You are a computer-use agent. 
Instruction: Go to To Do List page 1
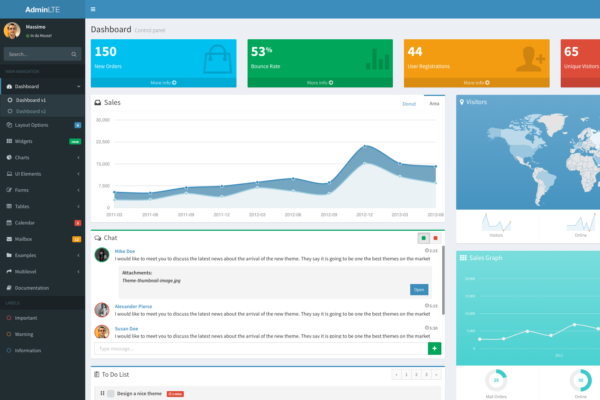[406, 374]
